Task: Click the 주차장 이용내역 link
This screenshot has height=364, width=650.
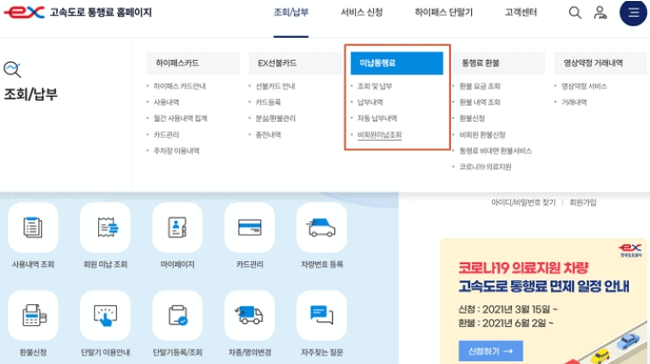Action: [177, 151]
